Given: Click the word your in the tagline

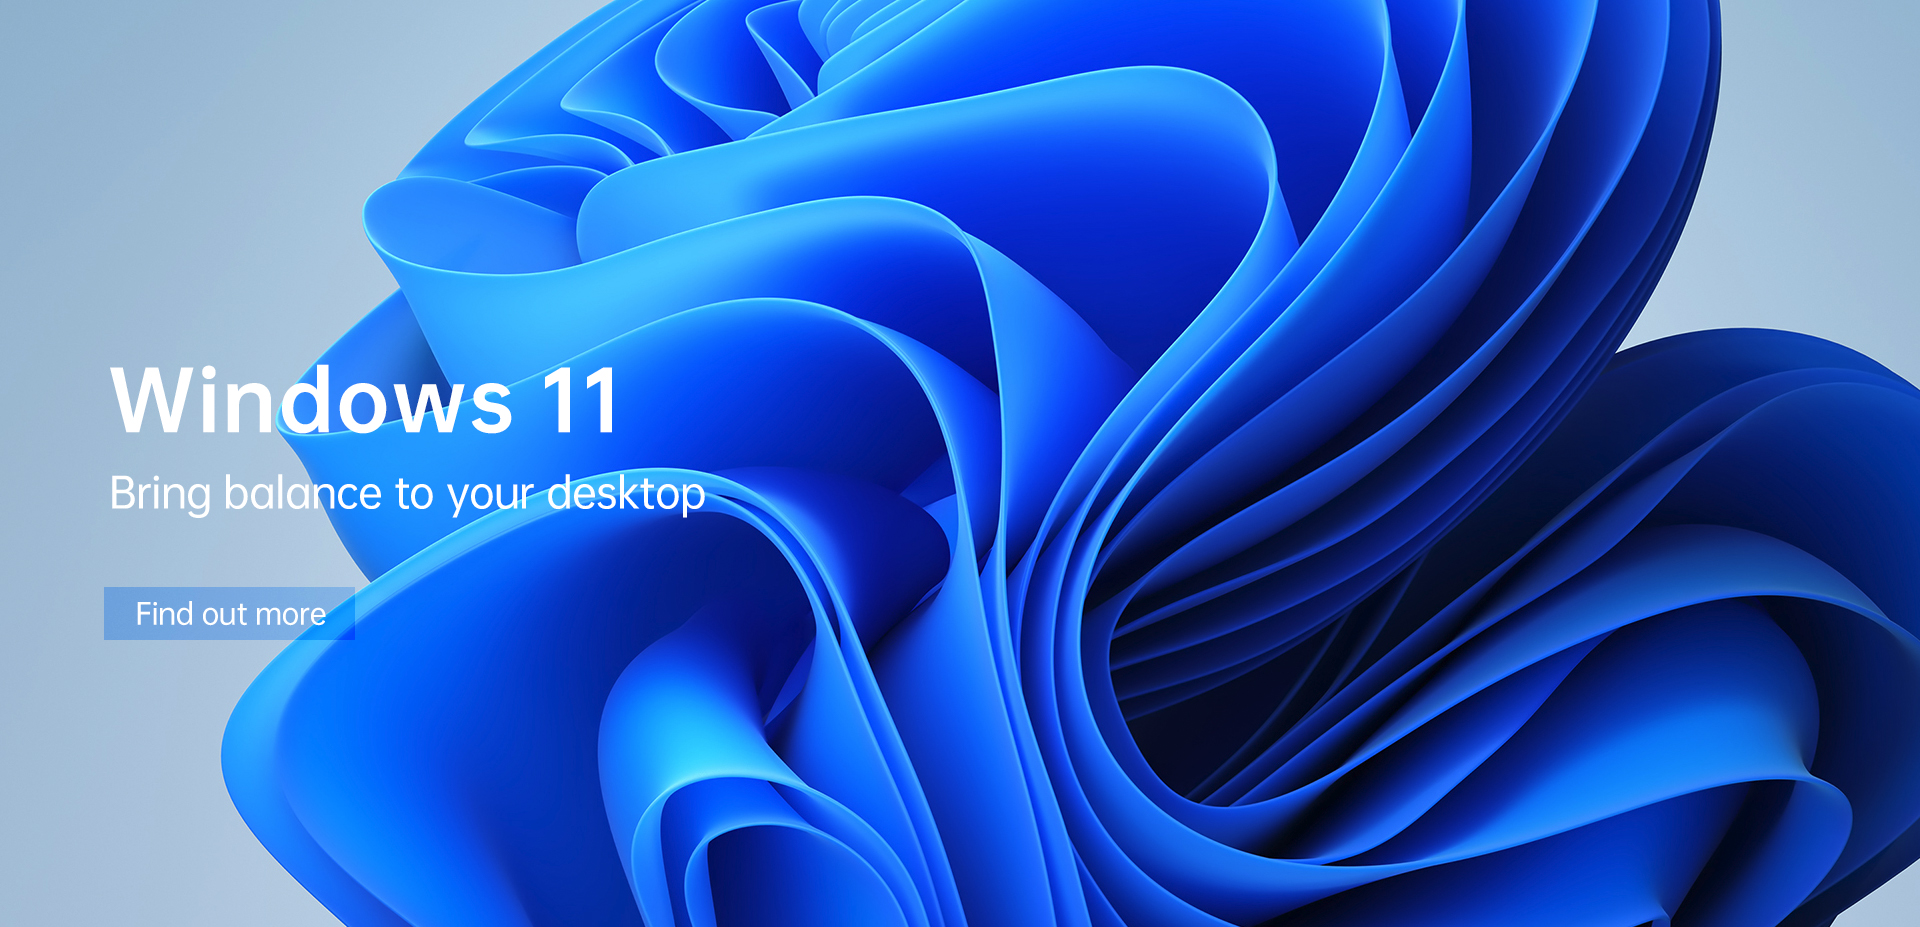Looking at the screenshot, I should [491, 496].
